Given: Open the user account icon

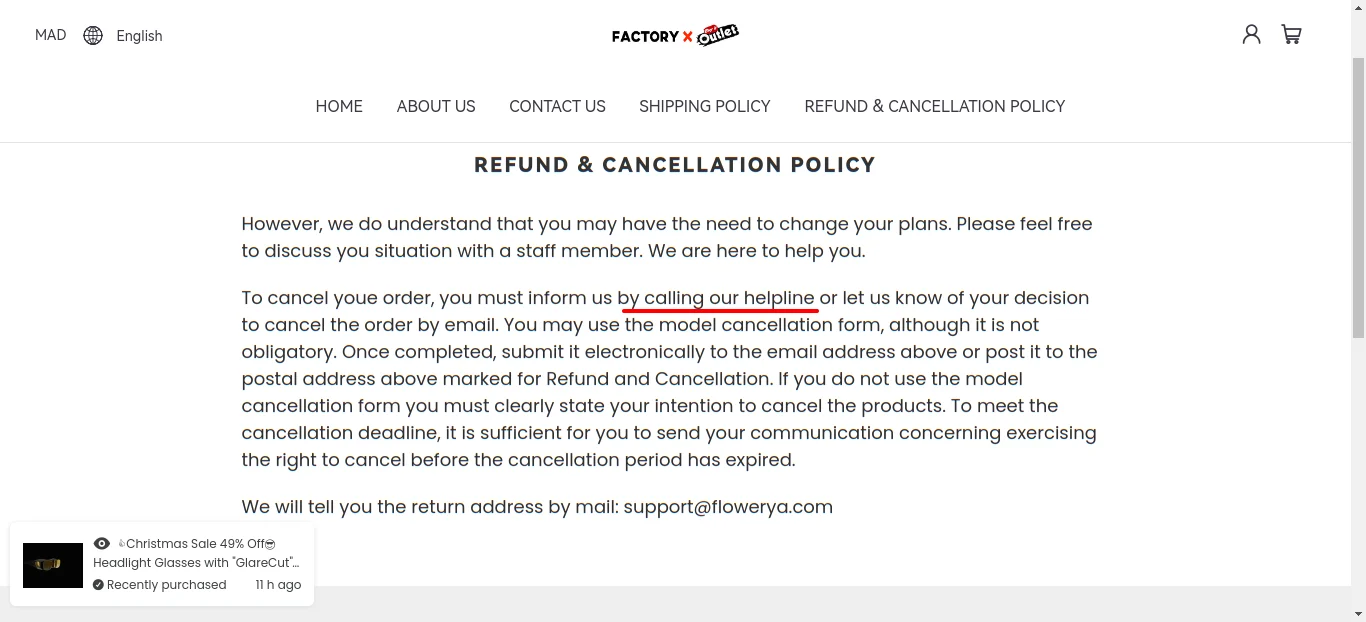Looking at the screenshot, I should click(x=1251, y=35).
